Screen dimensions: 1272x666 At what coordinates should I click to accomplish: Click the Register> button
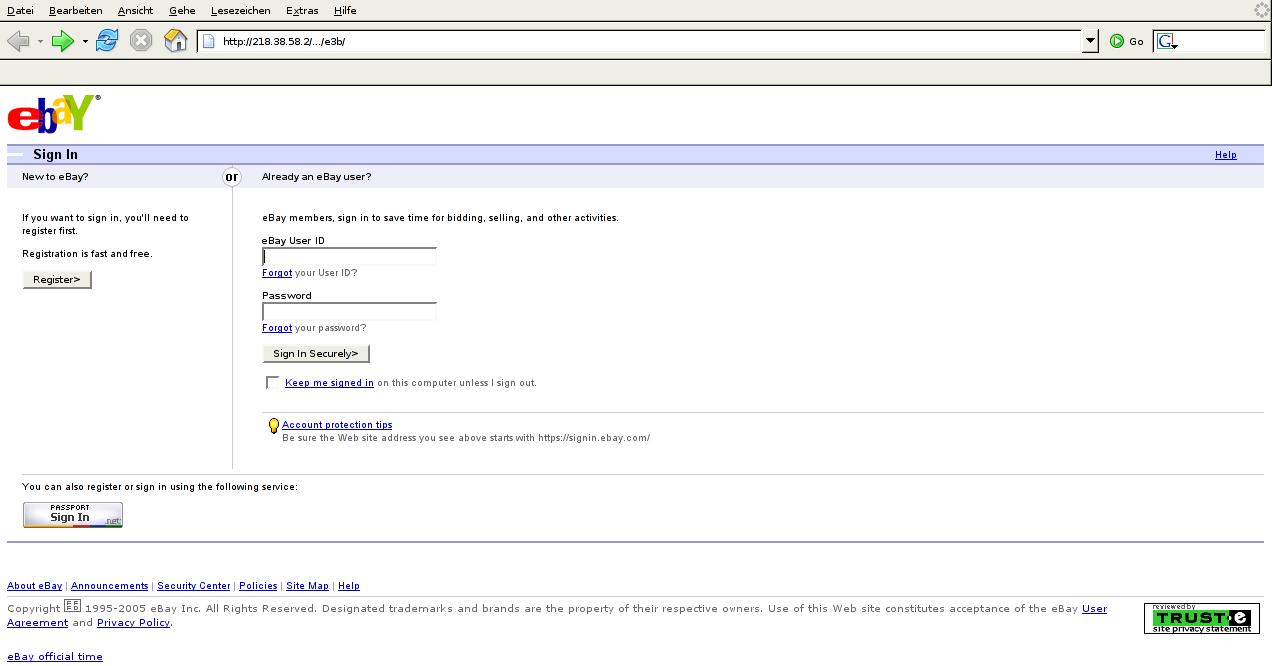57,280
